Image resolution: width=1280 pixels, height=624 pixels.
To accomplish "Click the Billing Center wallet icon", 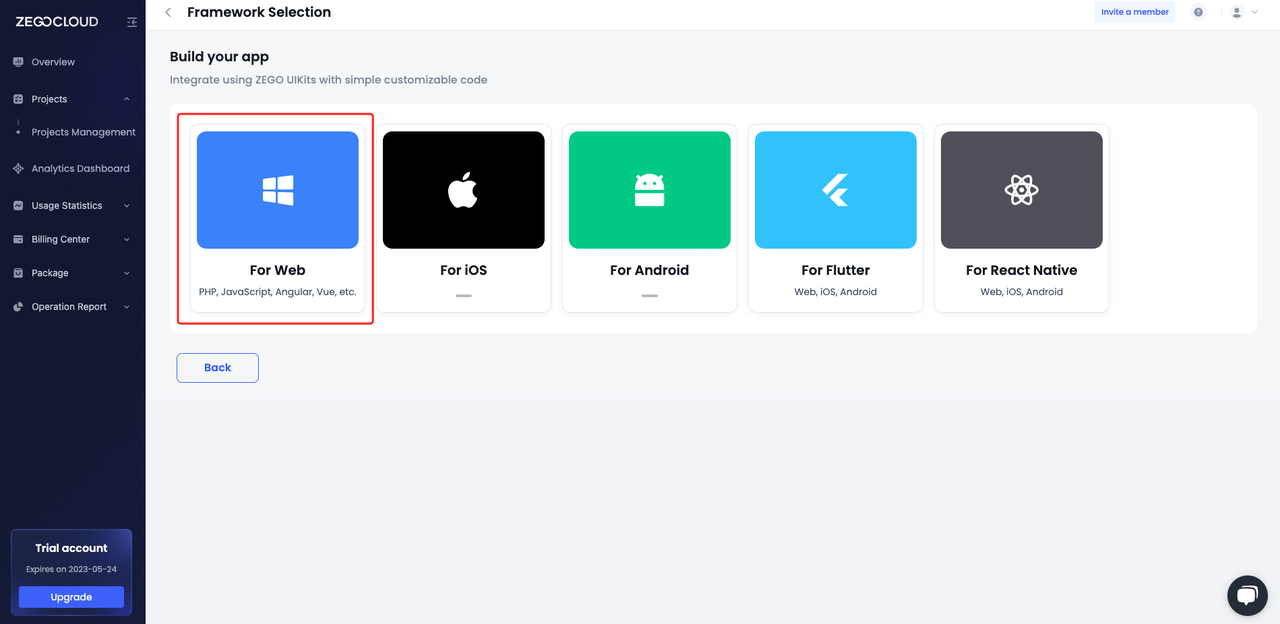I will (x=18, y=240).
